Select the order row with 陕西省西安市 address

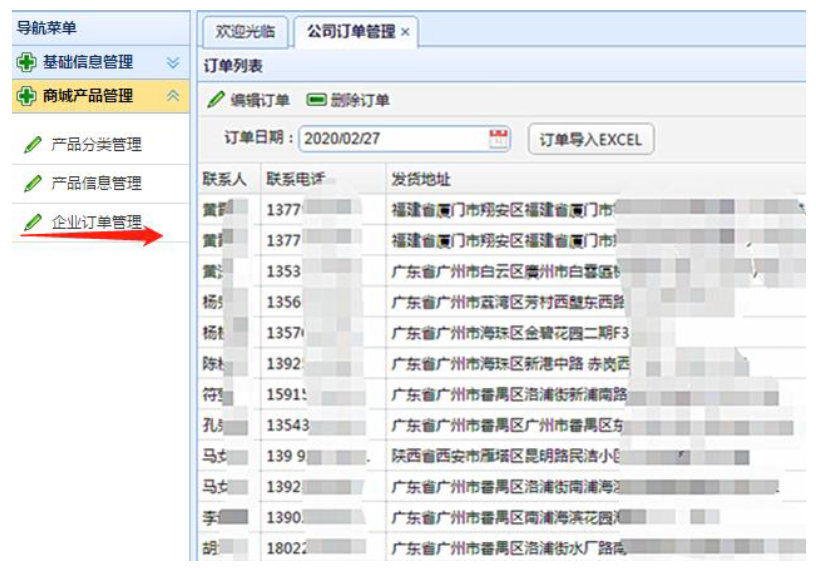(x=500, y=457)
